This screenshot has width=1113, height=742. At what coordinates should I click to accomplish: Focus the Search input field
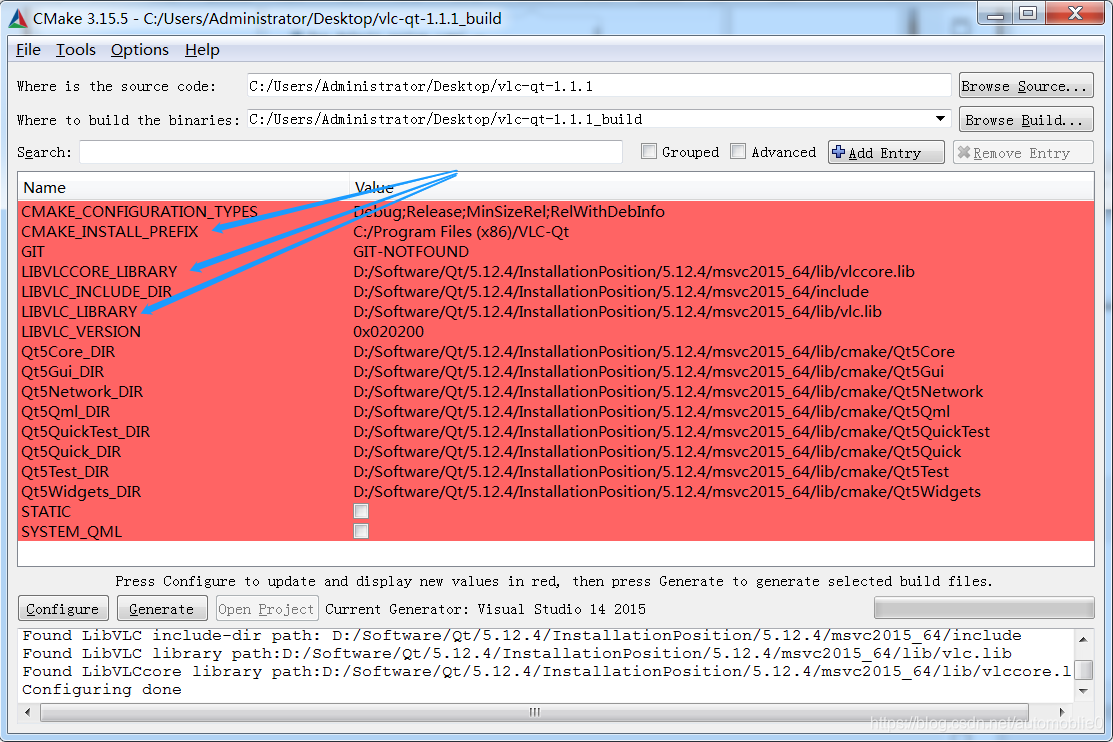click(351, 152)
